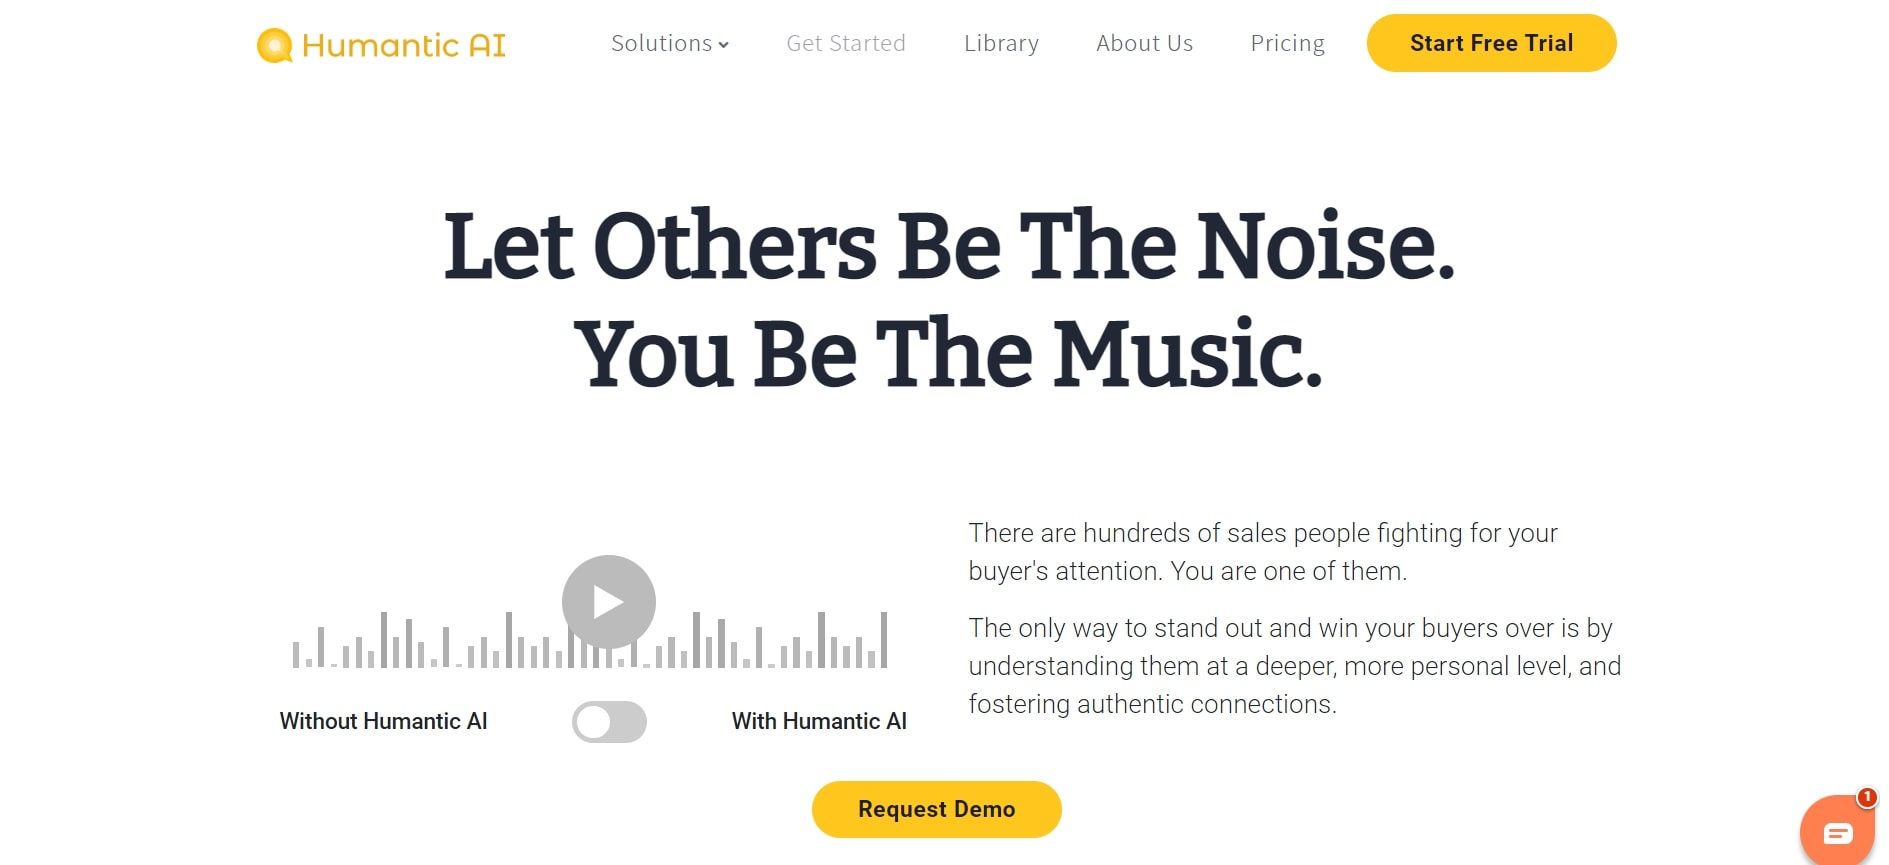The image size is (1889, 865).
Task: Toggle the Humantic AI comparison switch
Action: (609, 722)
